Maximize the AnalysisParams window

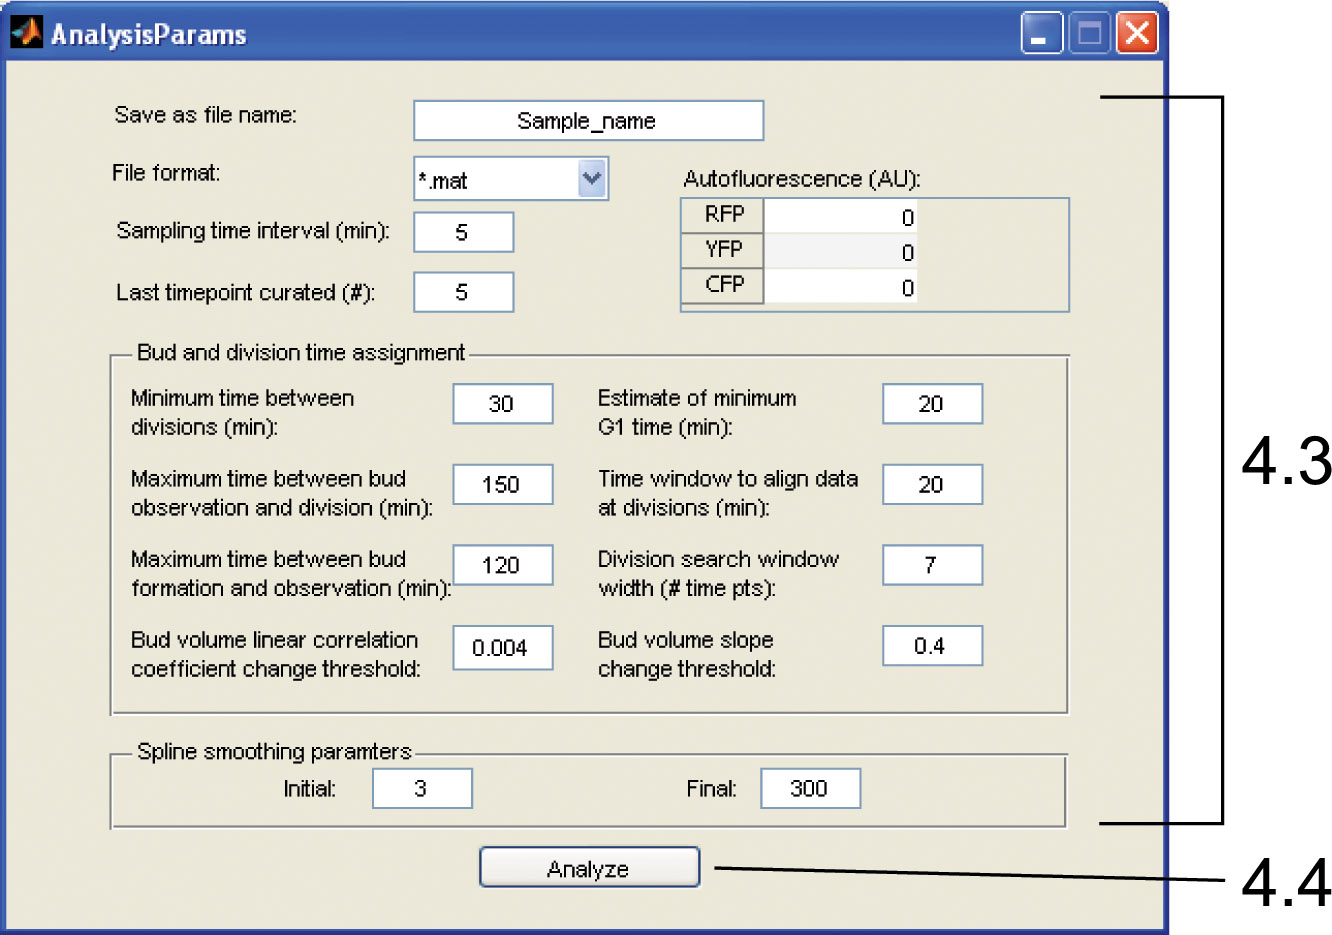point(1089,33)
